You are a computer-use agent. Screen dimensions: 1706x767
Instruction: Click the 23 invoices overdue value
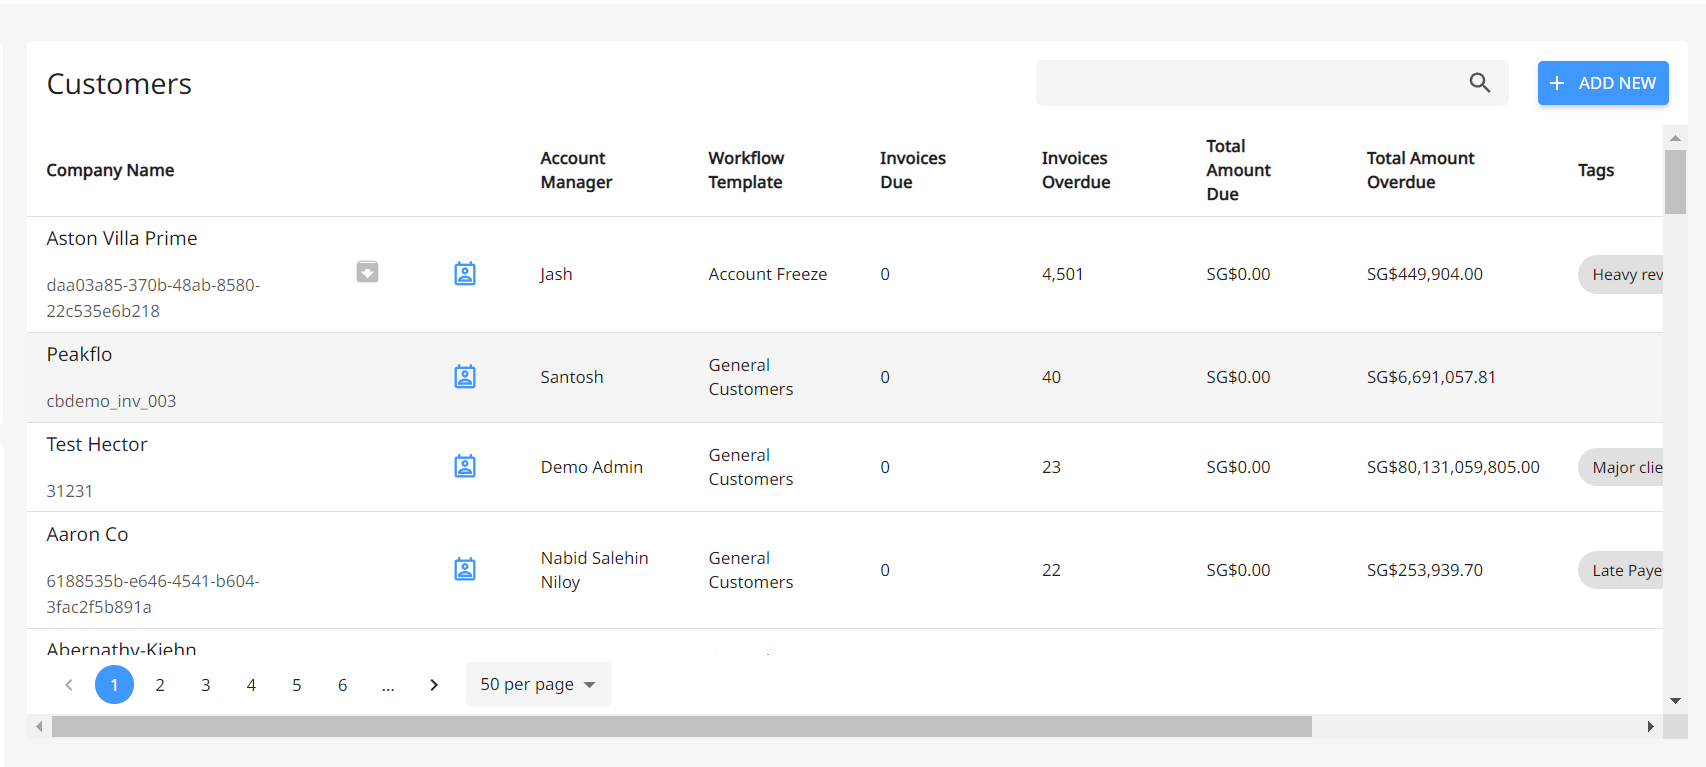1051,467
